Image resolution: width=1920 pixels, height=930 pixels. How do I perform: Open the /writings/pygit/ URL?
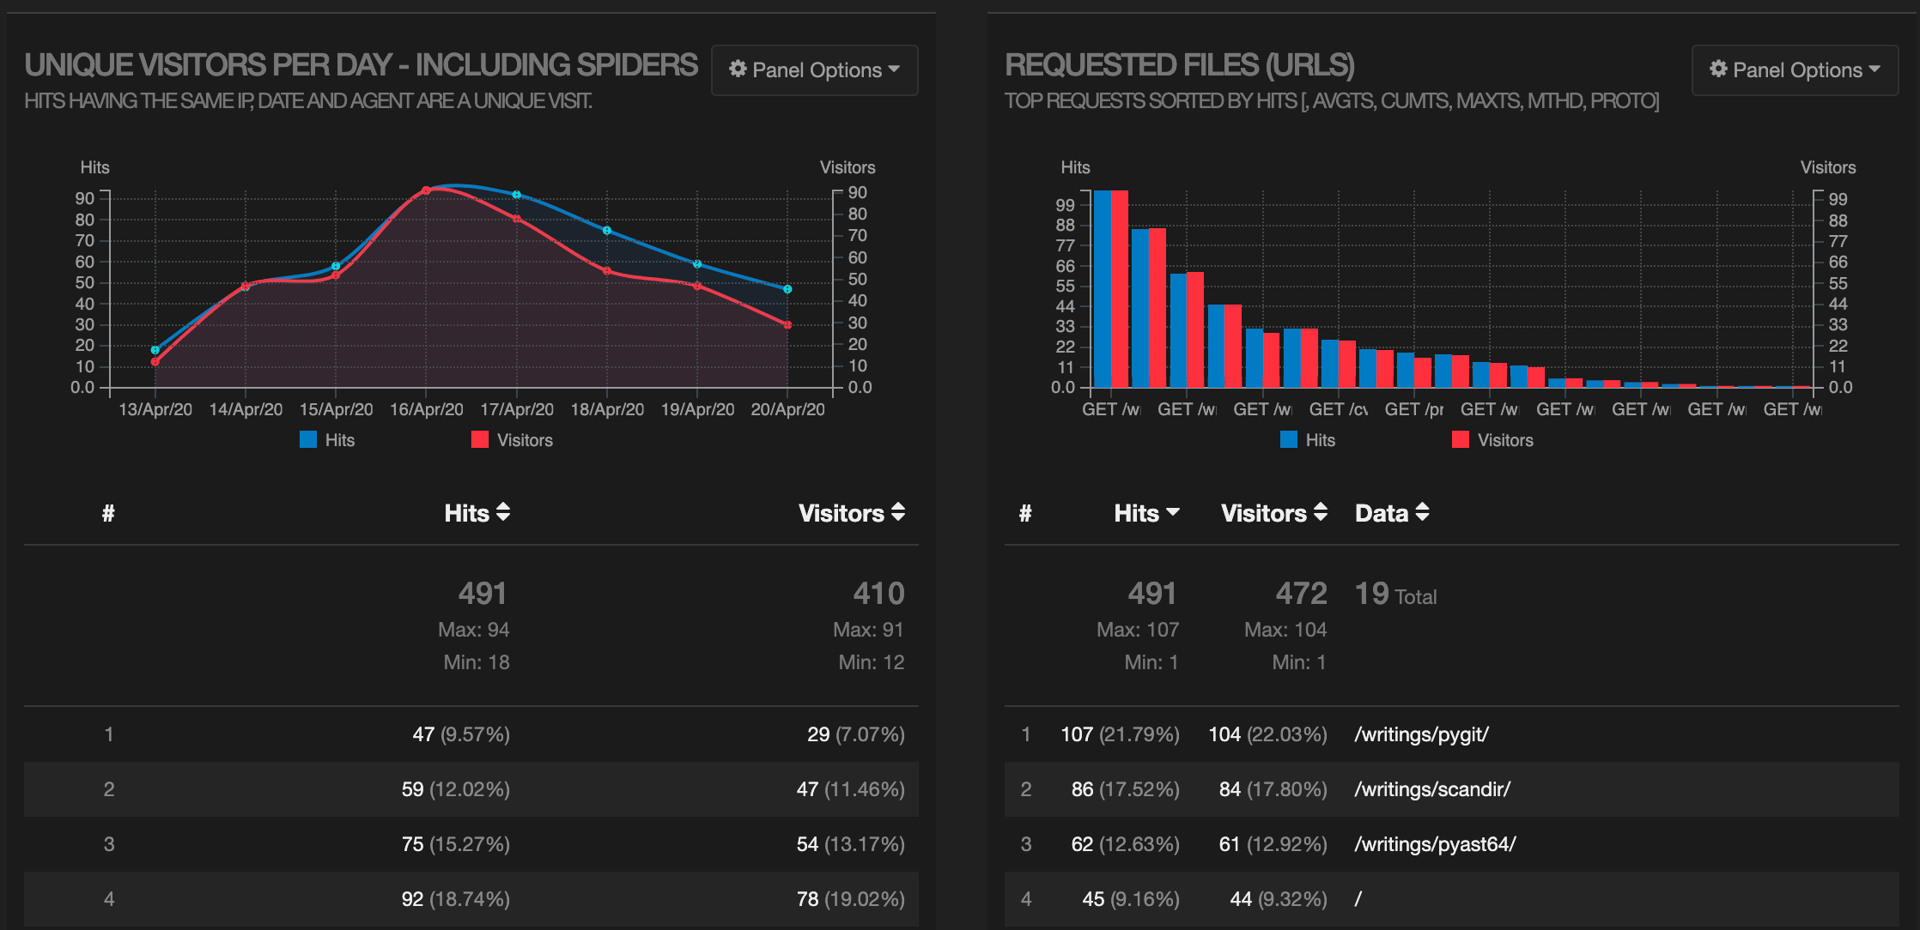tap(1422, 734)
